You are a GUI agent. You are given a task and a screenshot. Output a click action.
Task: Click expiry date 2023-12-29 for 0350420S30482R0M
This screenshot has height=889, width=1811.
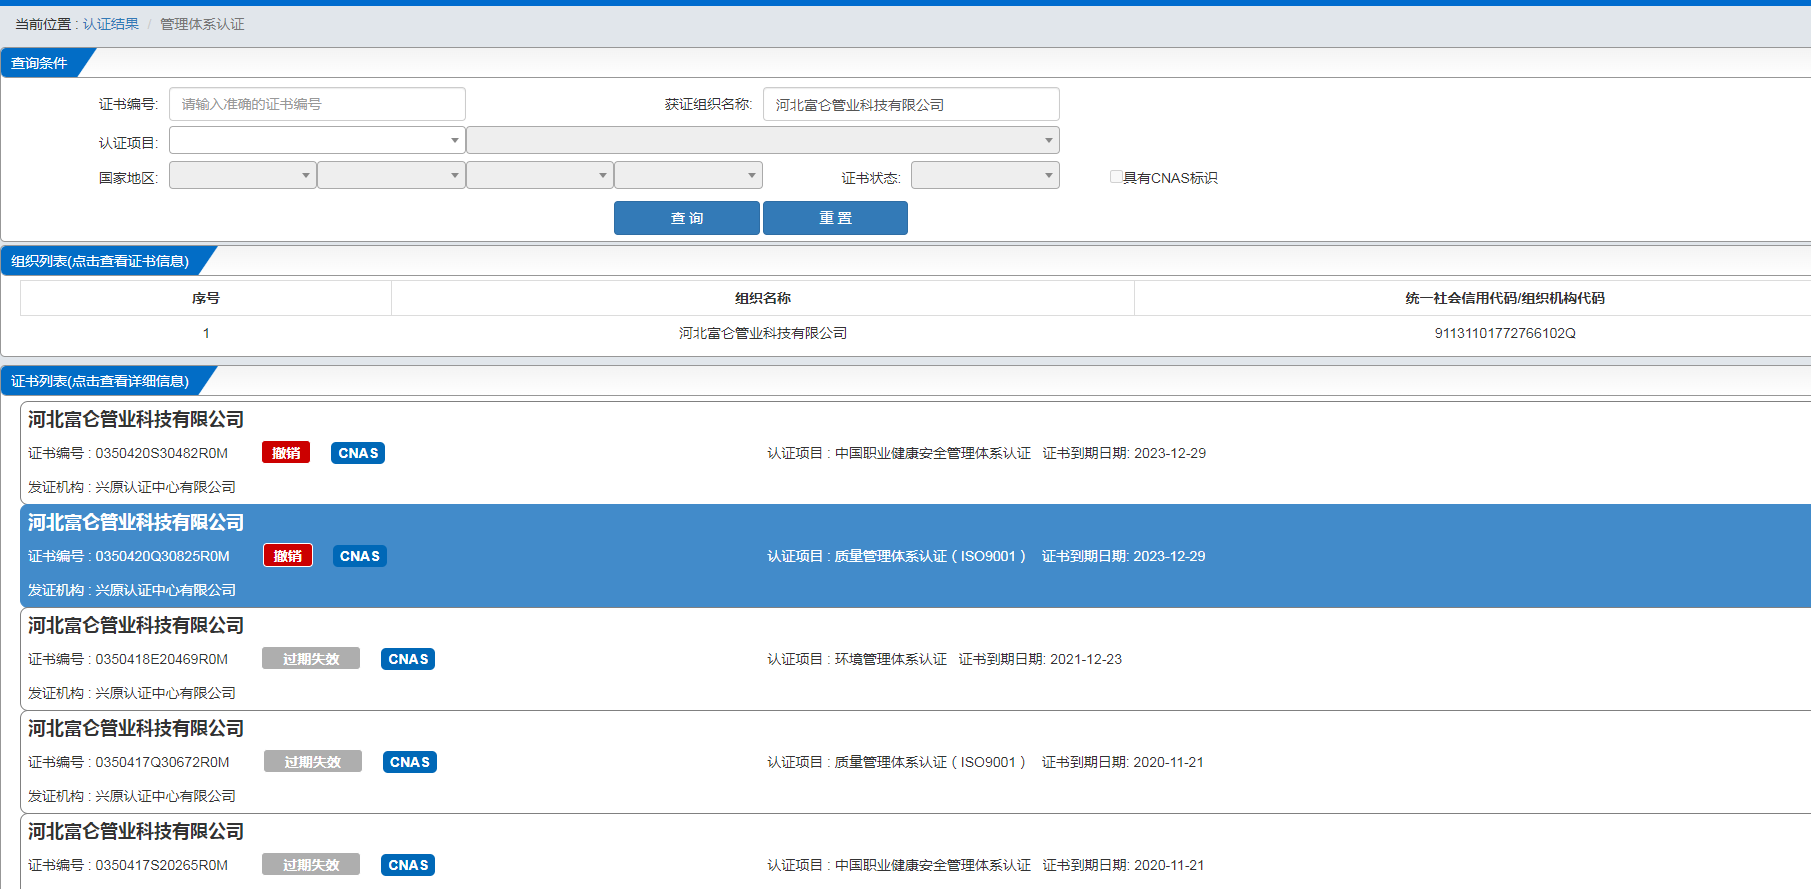pyautogui.click(x=1170, y=453)
